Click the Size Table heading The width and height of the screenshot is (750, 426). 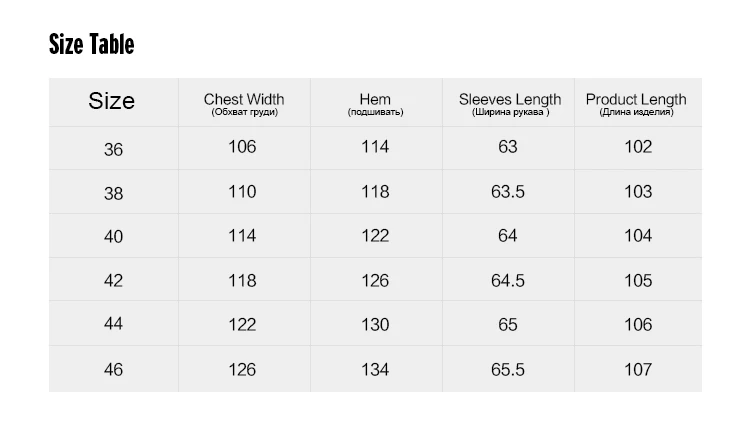[x=91, y=44]
